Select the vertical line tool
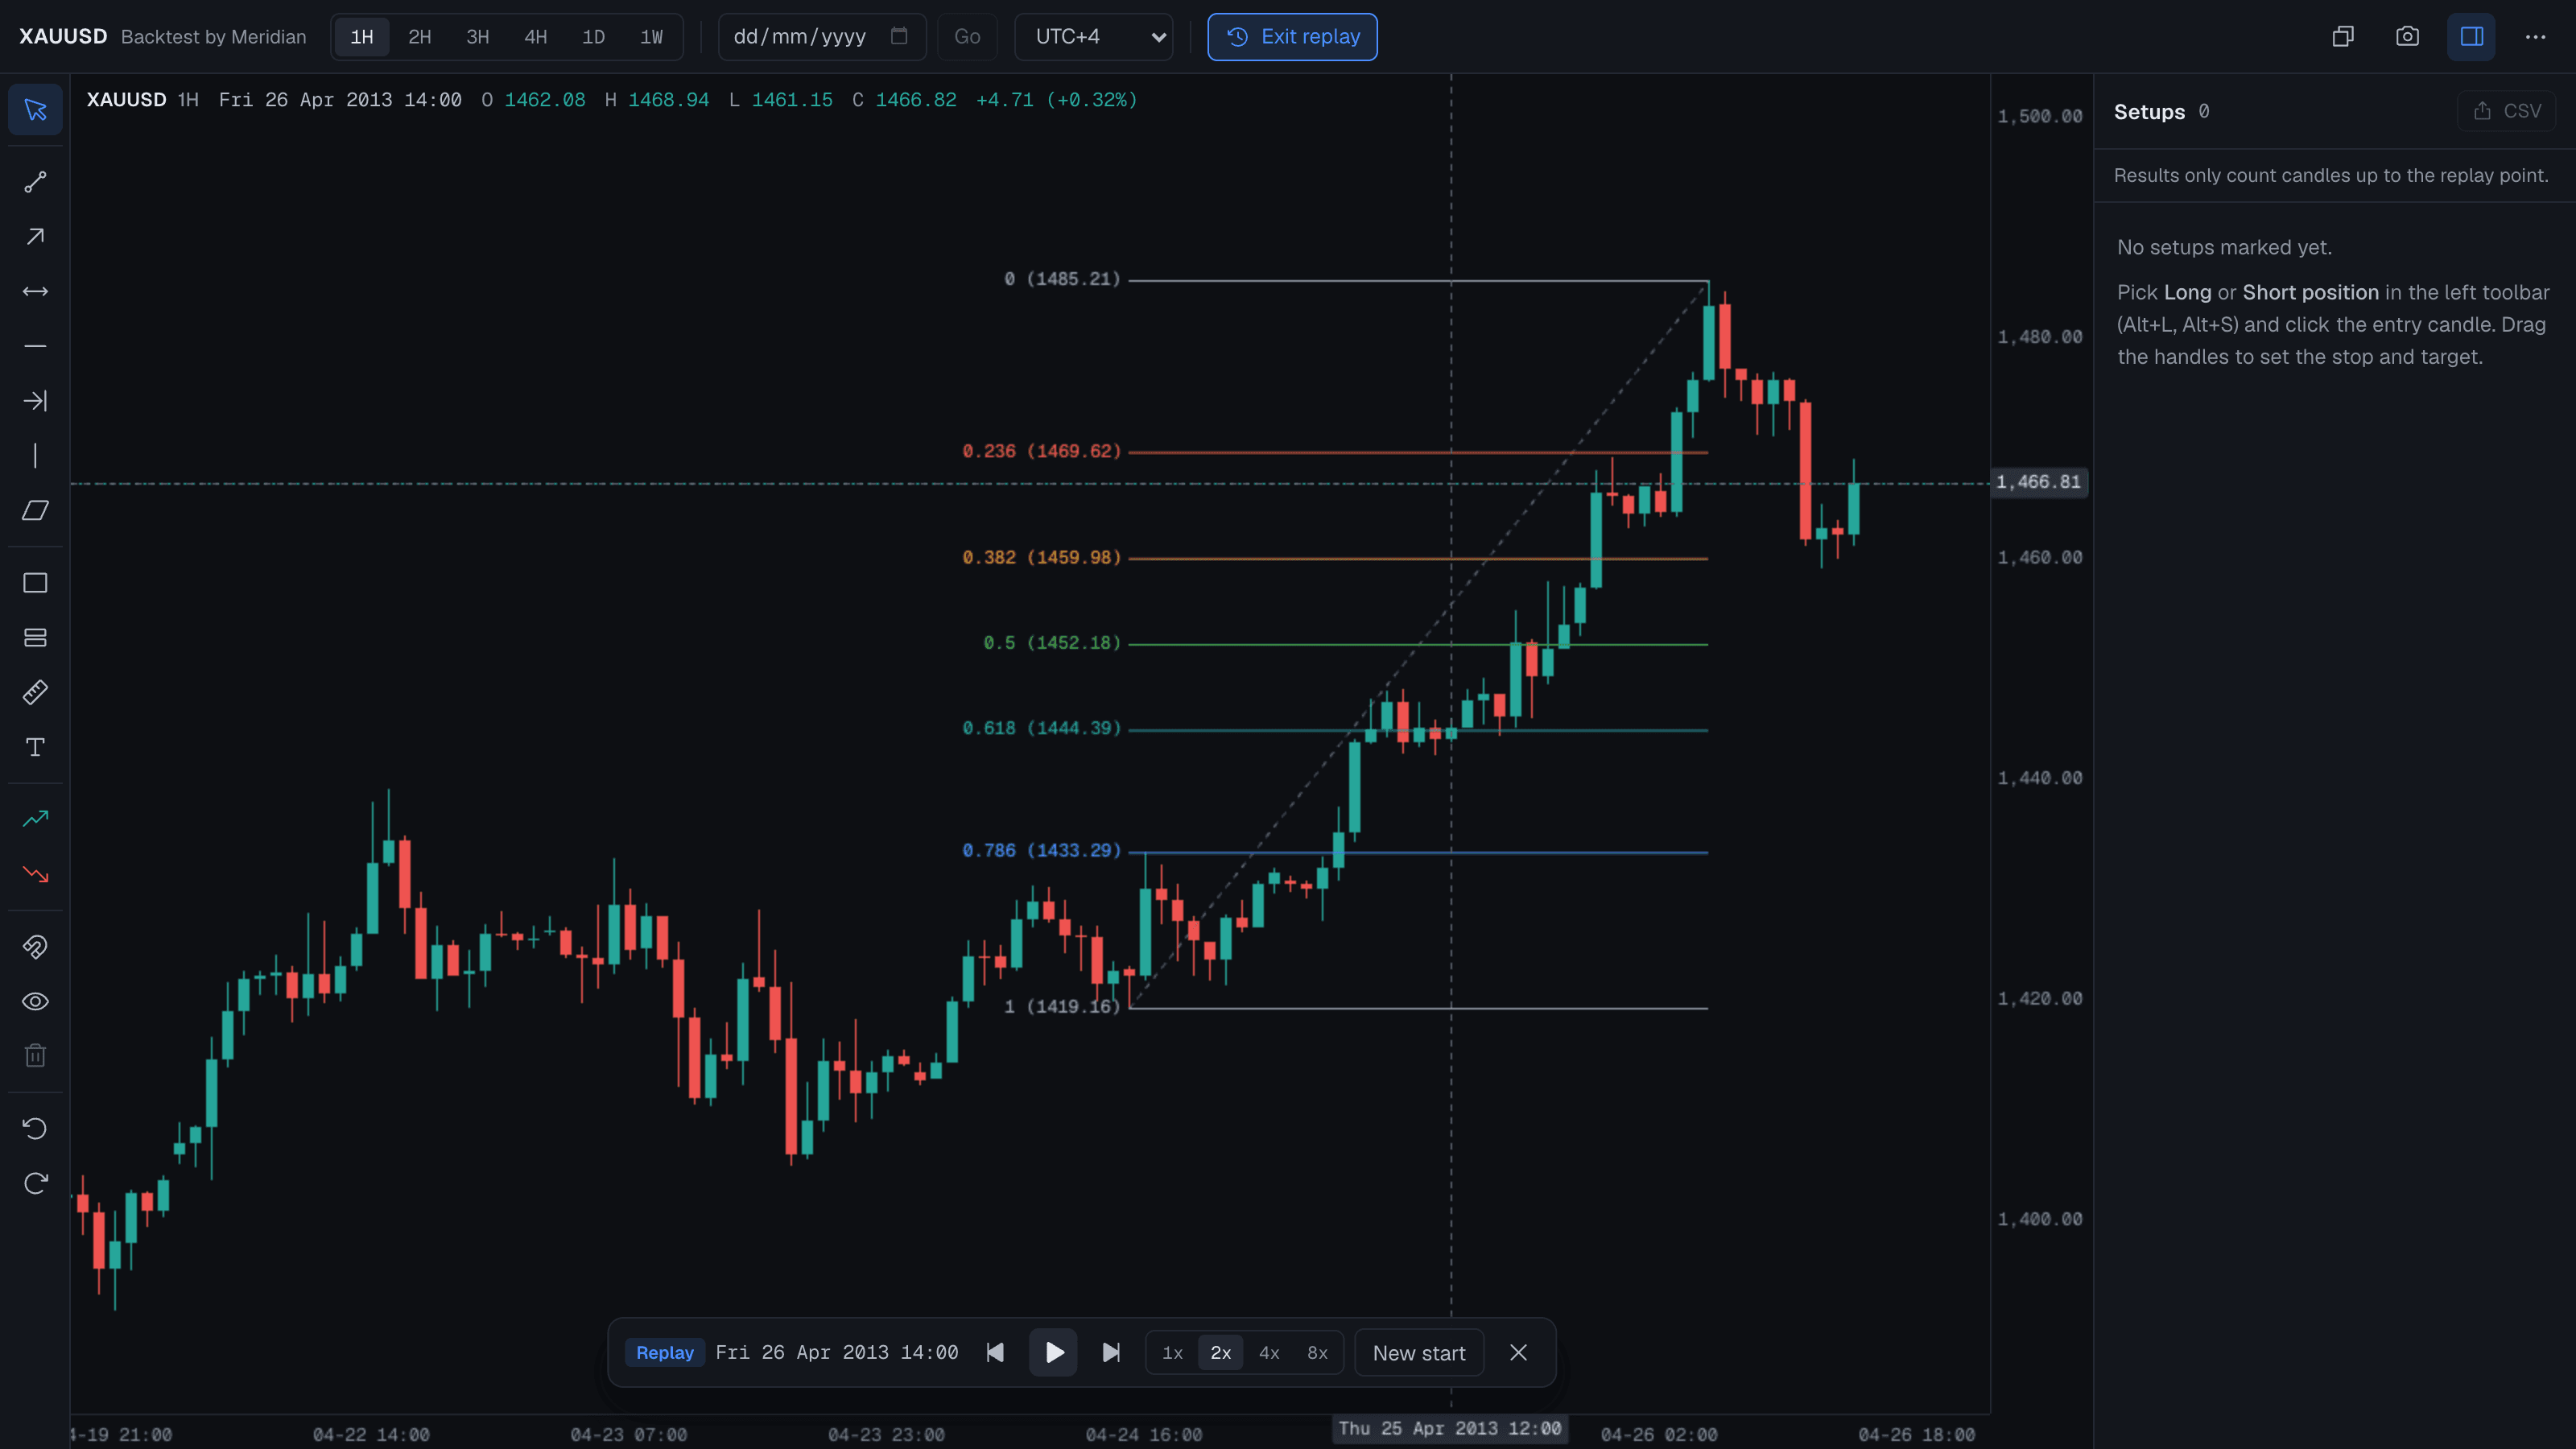 [x=35, y=456]
